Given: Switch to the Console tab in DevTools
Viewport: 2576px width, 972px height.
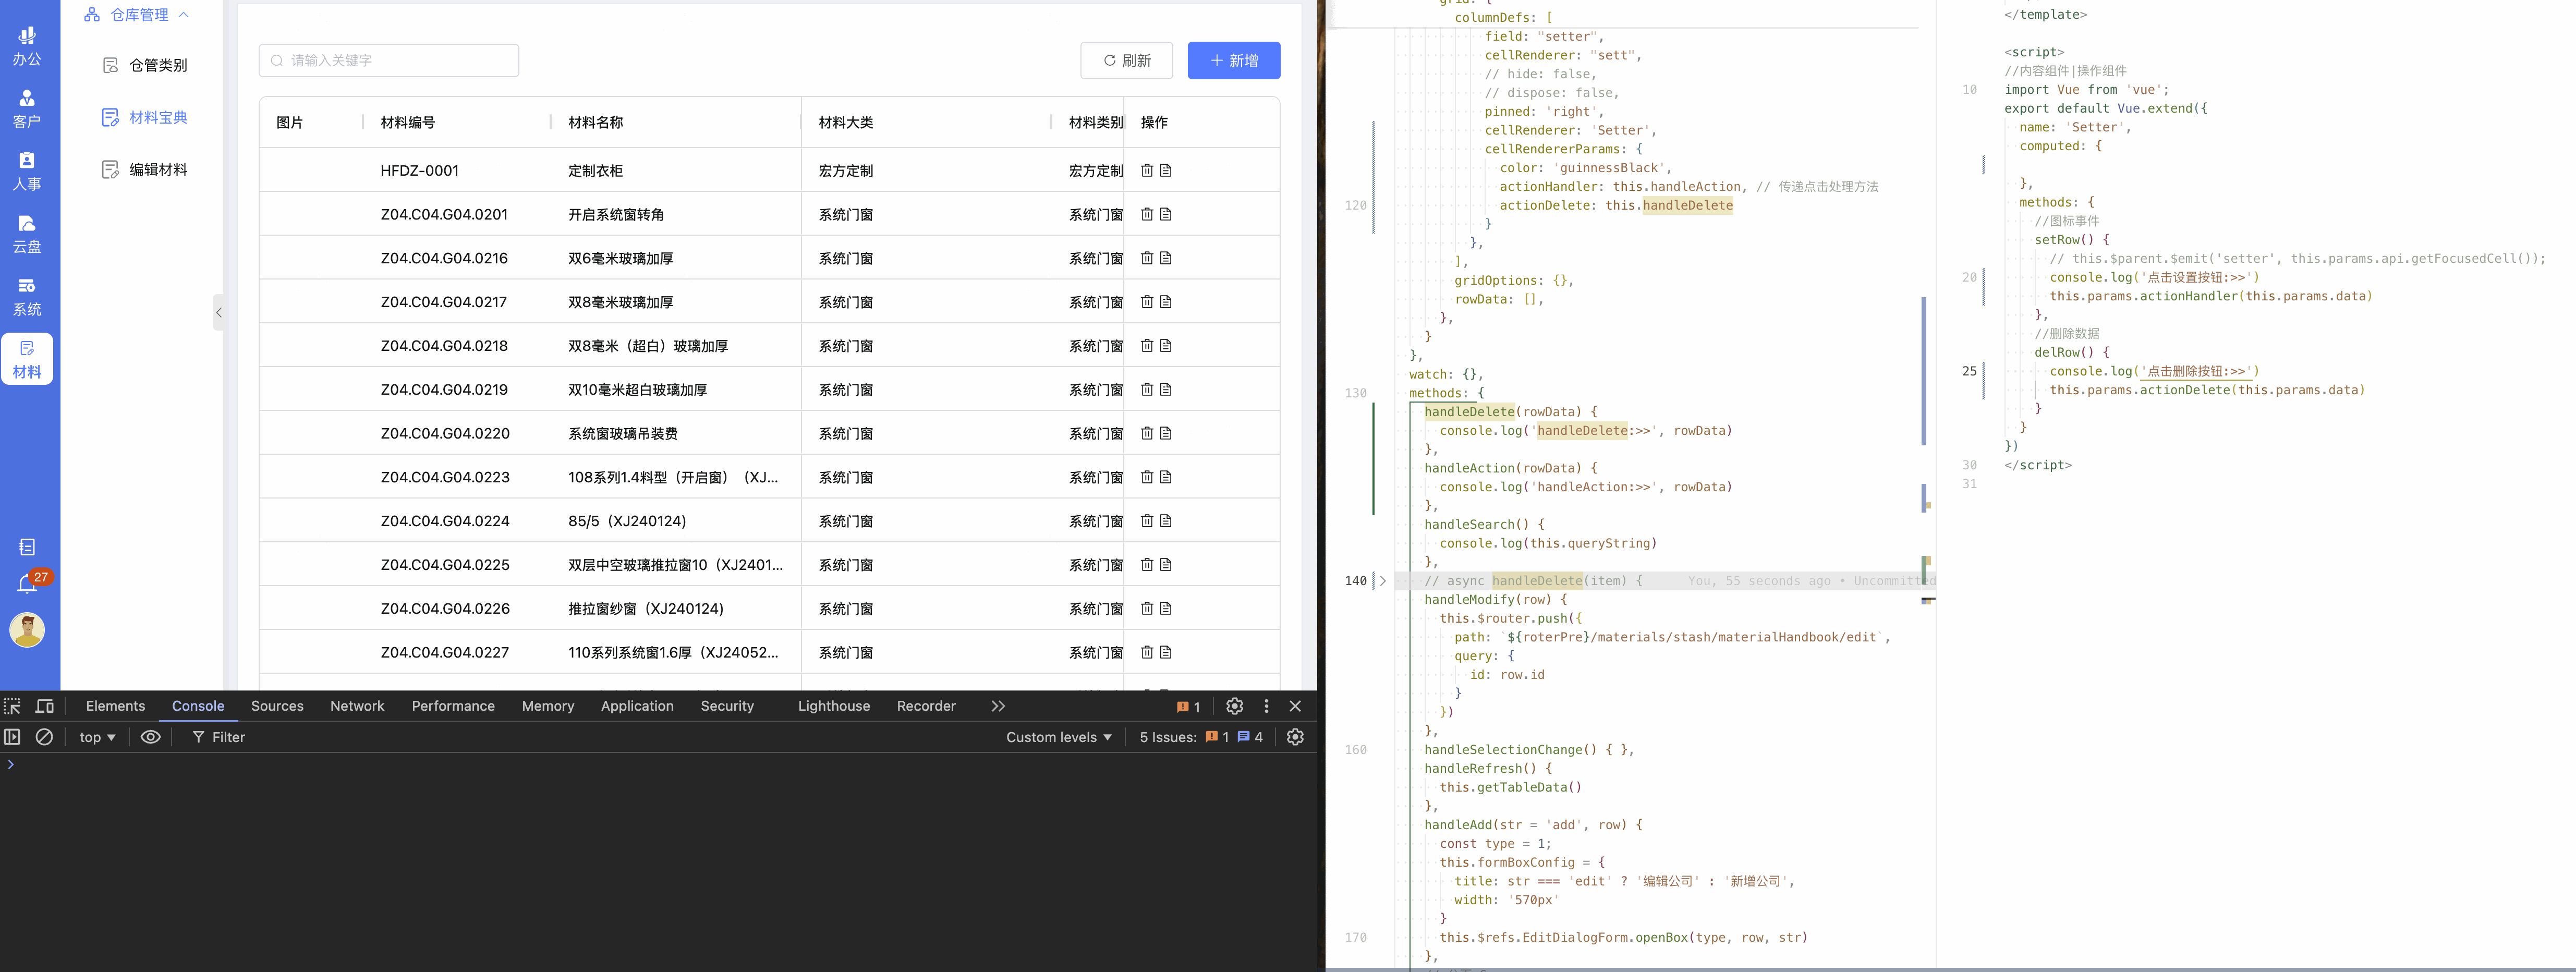Looking at the screenshot, I should (x=198, y=706).
